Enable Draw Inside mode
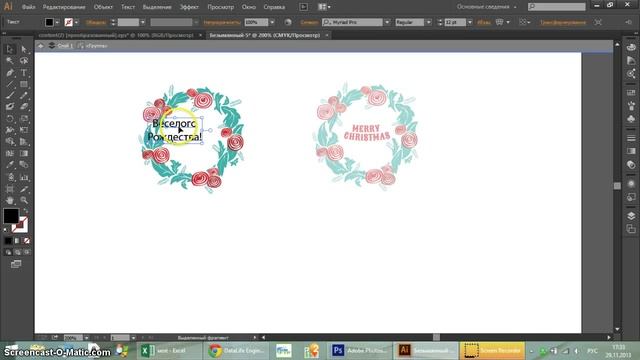Viewport: 640px width, 360px height. 27,252
